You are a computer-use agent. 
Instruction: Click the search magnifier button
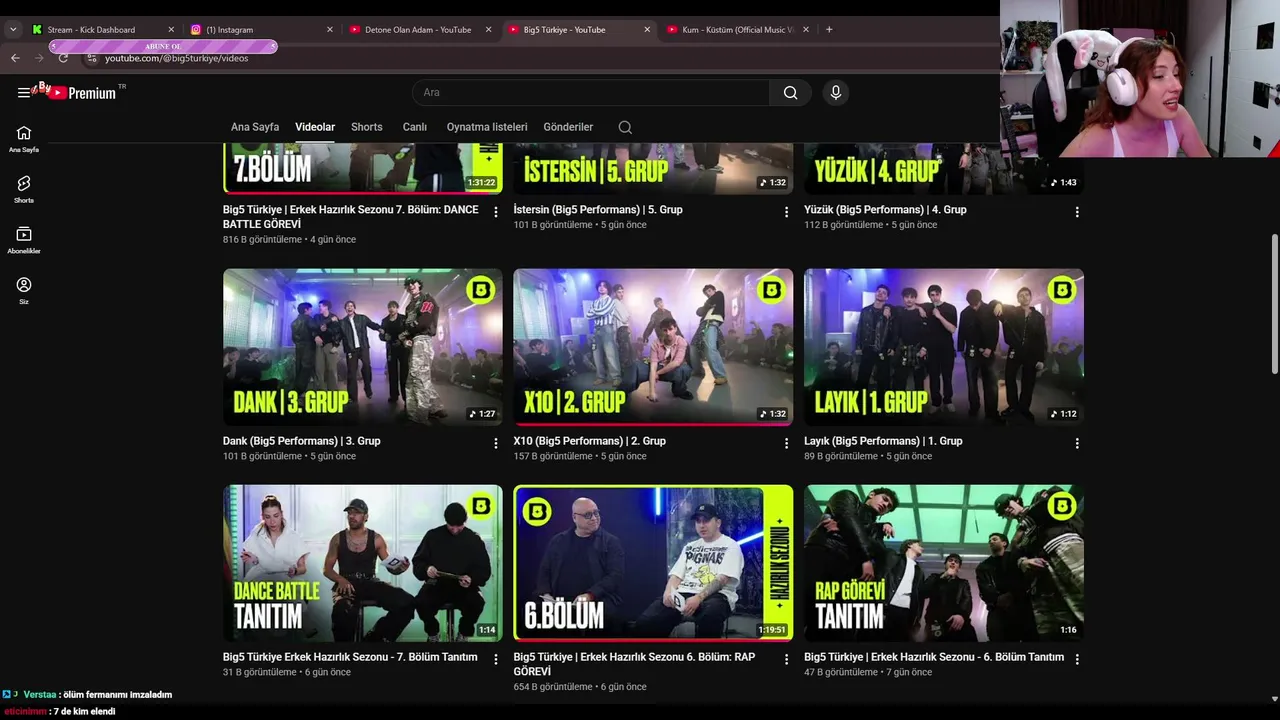click(790, 93)
